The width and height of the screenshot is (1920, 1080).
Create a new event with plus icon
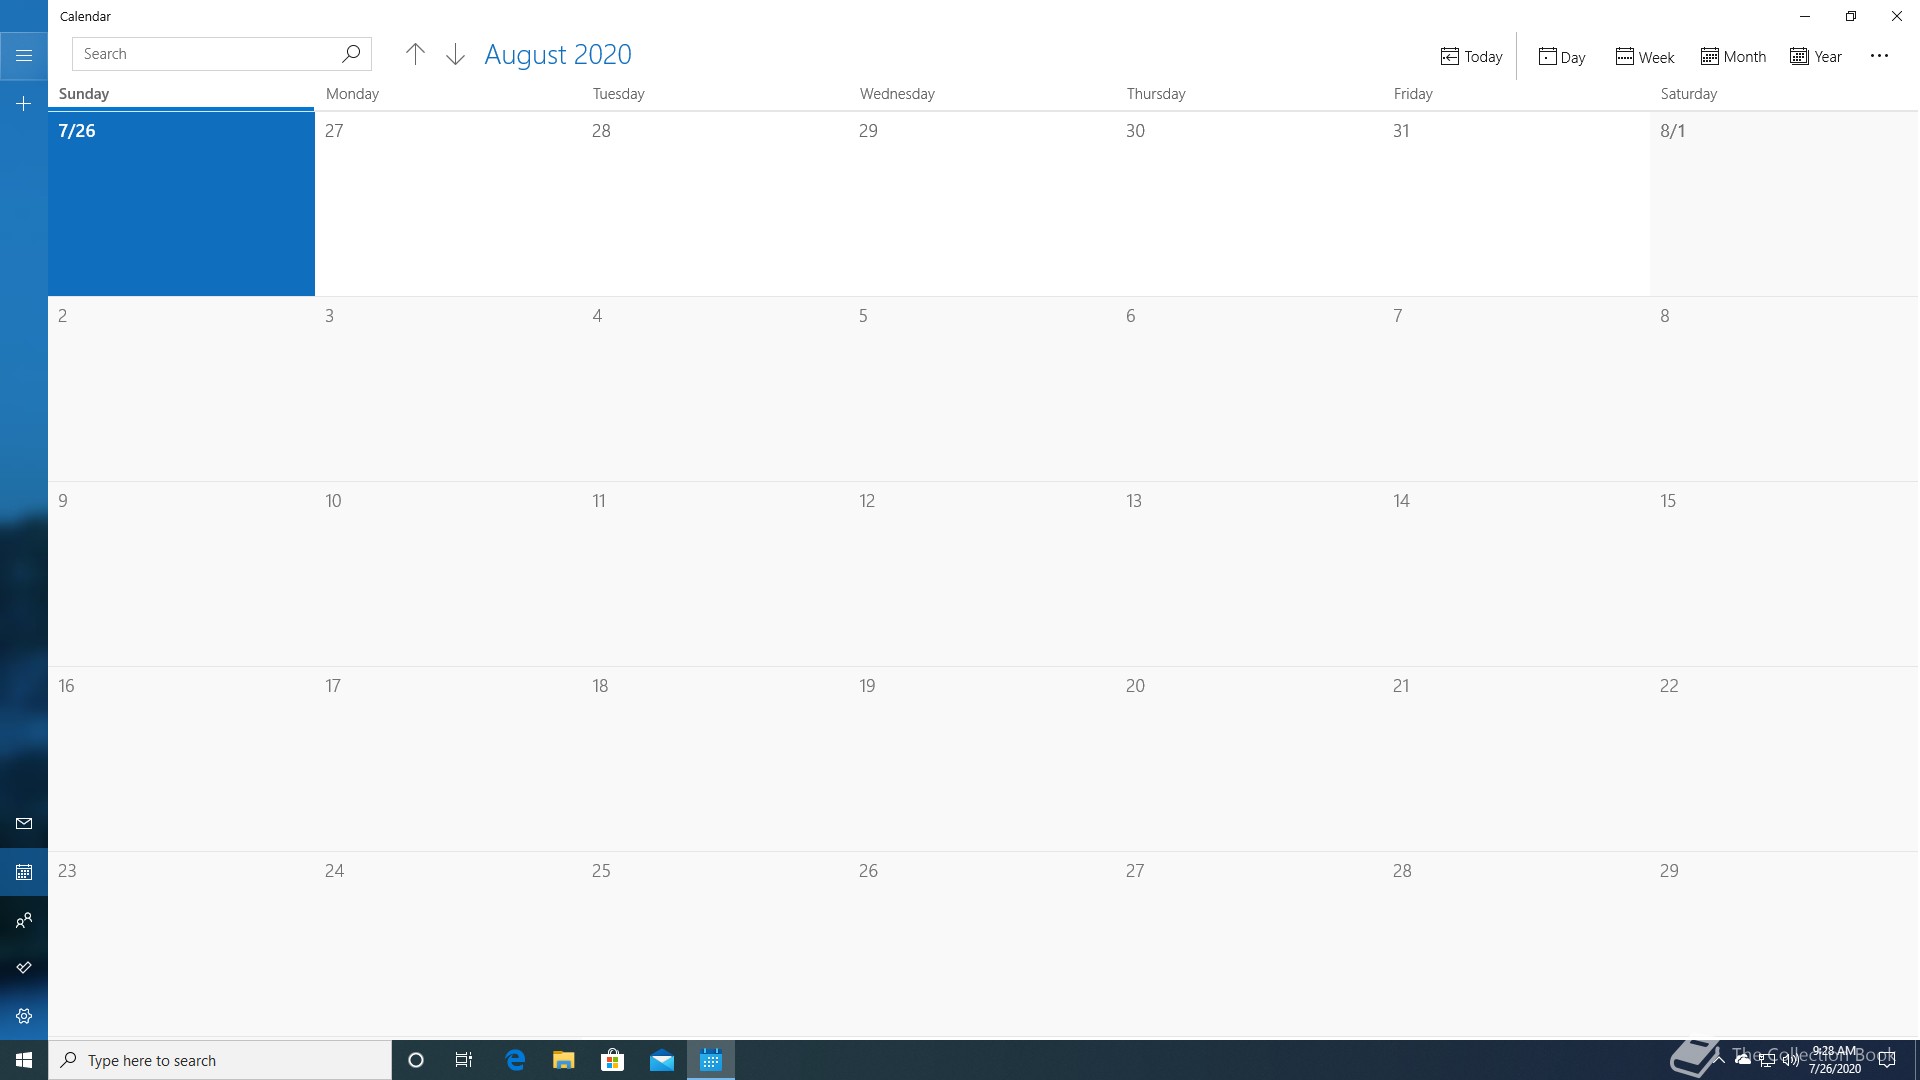click(24, 104)
